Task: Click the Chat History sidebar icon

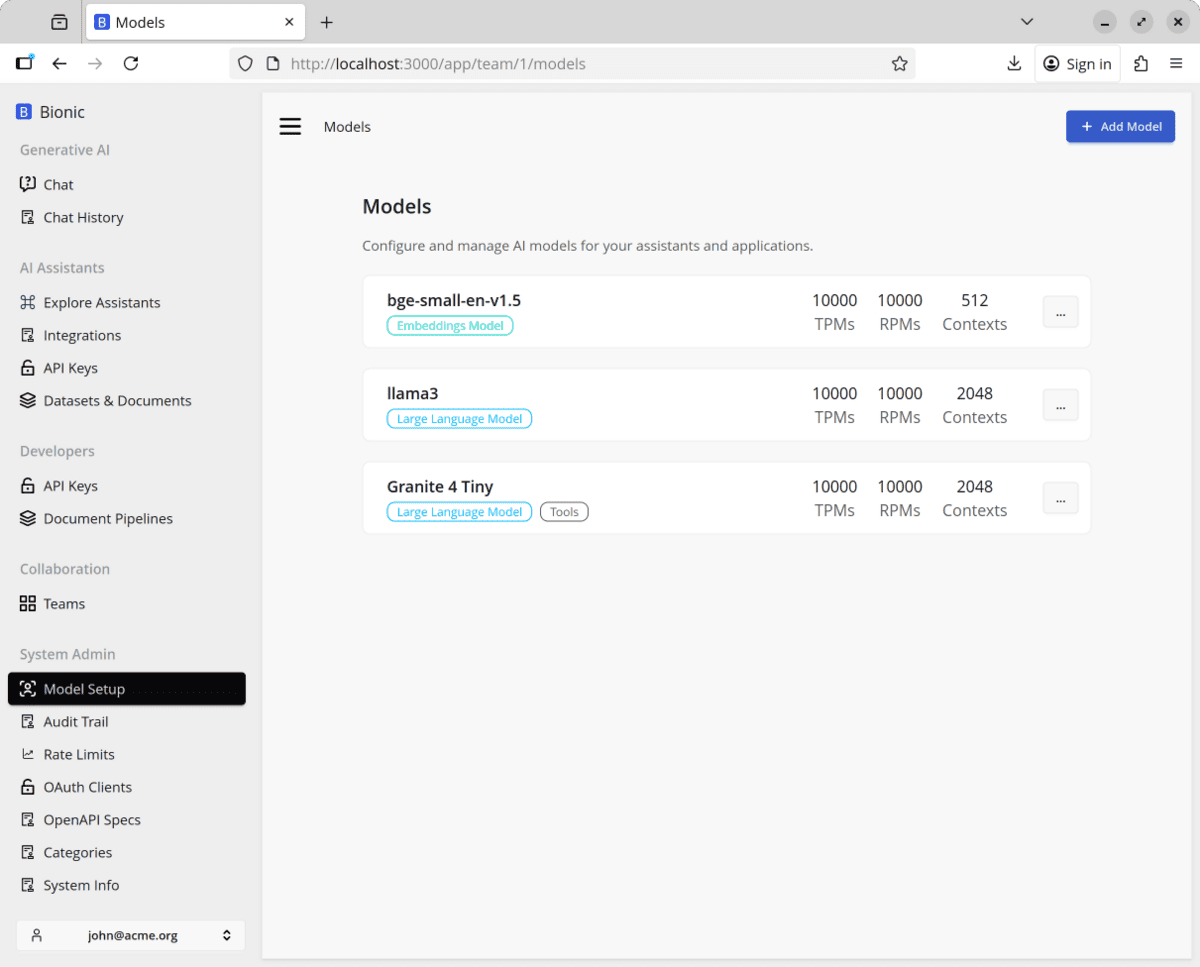Action: point(28,217)
